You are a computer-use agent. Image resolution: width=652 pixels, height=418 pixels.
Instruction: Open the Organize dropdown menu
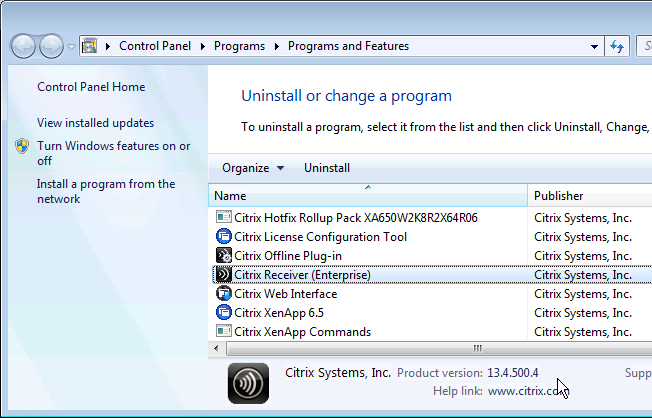click(253, 168)
